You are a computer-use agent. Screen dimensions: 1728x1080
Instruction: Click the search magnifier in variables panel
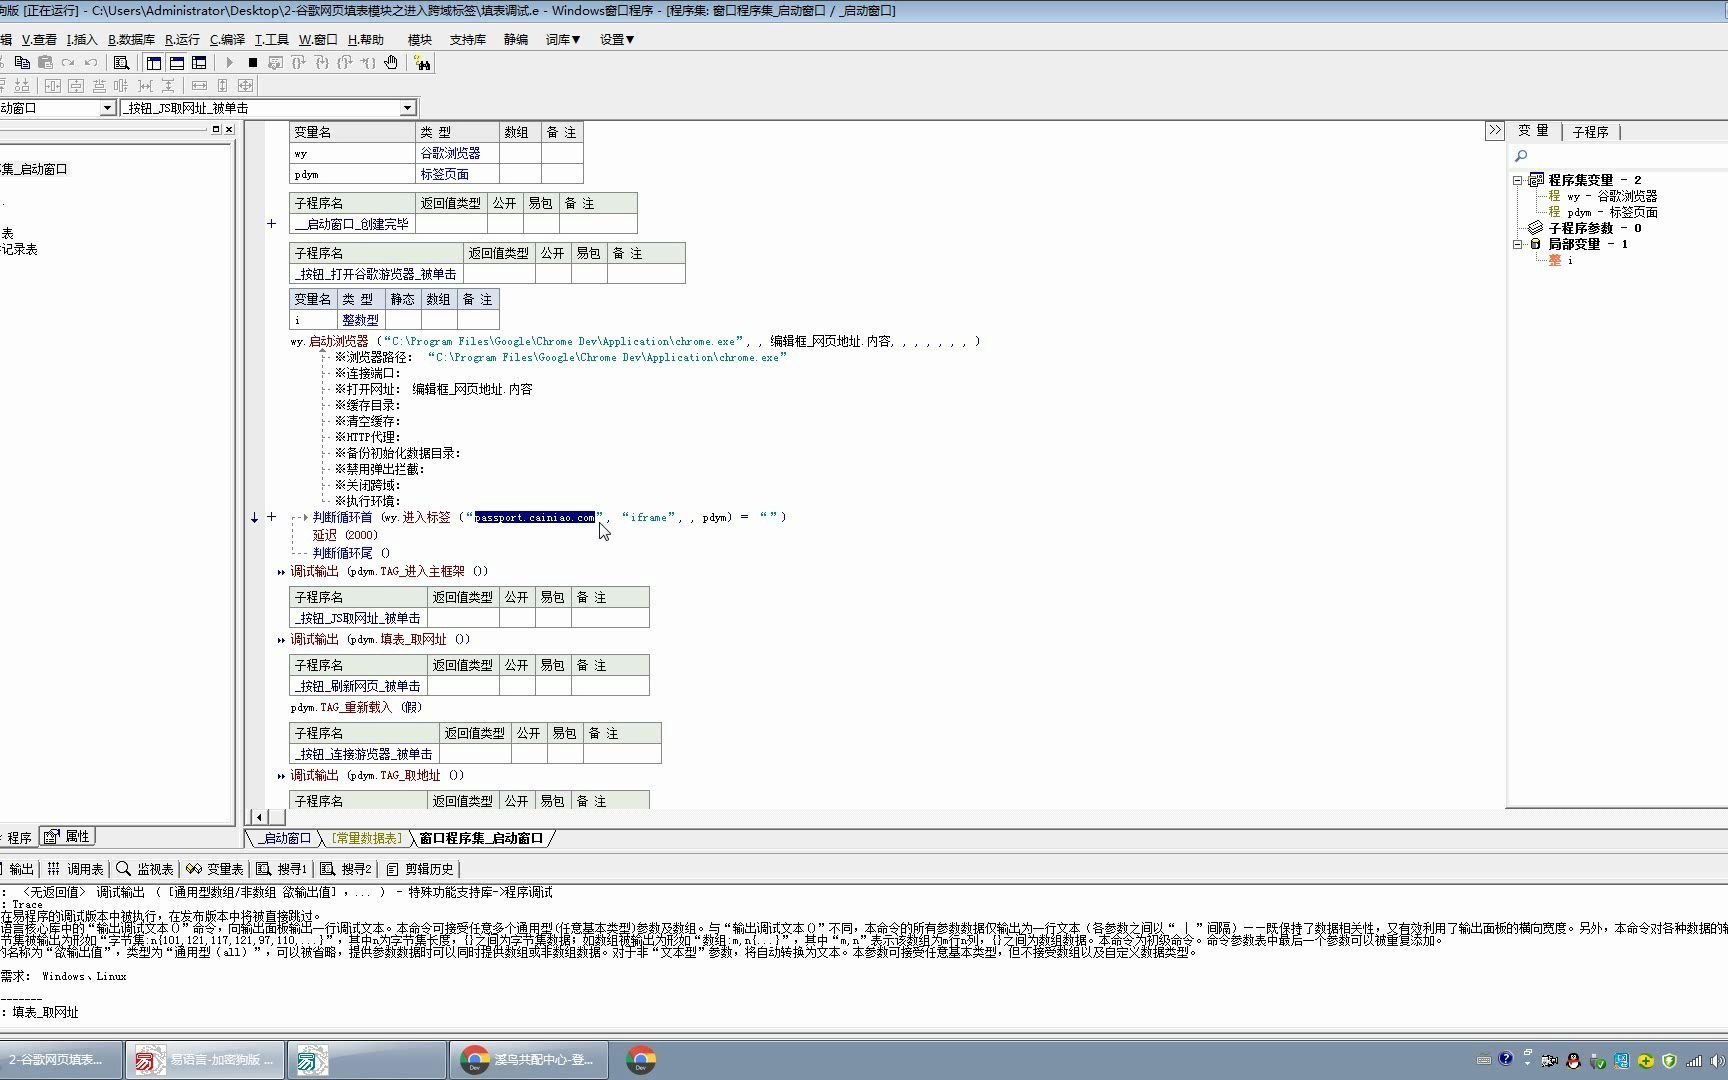pyautogui.click(x=1521, y=156)
